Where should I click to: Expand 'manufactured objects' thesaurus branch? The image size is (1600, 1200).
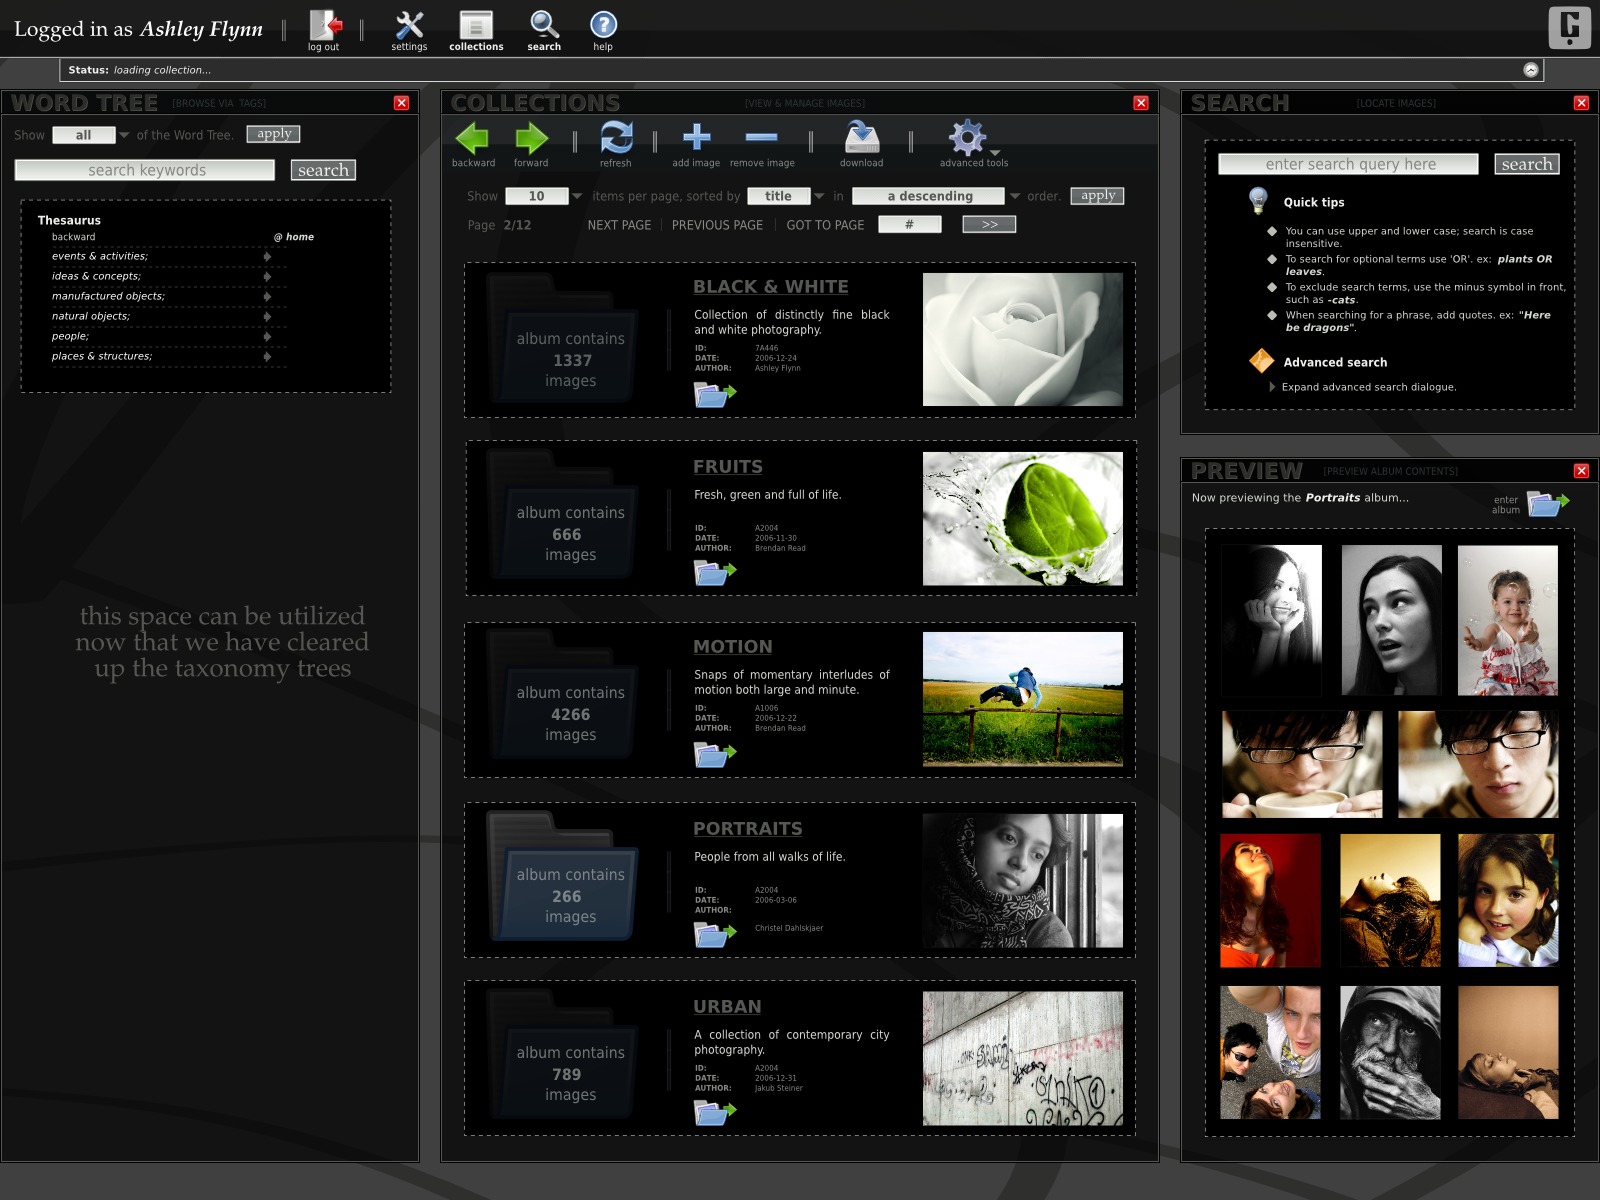click(267, 296)
